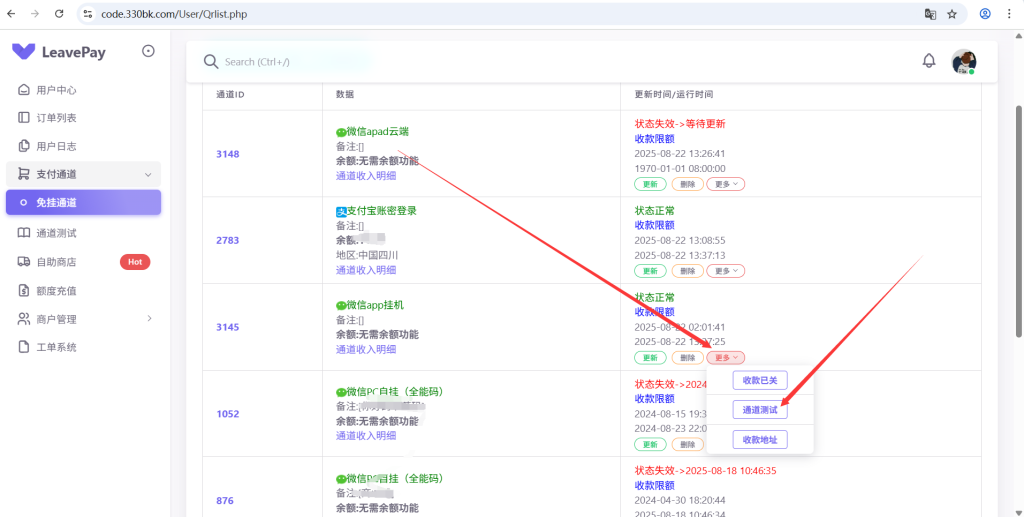This screenshot has height=517, width=1024.
Task: Go back with the browser back arrow
Action: 11,14
